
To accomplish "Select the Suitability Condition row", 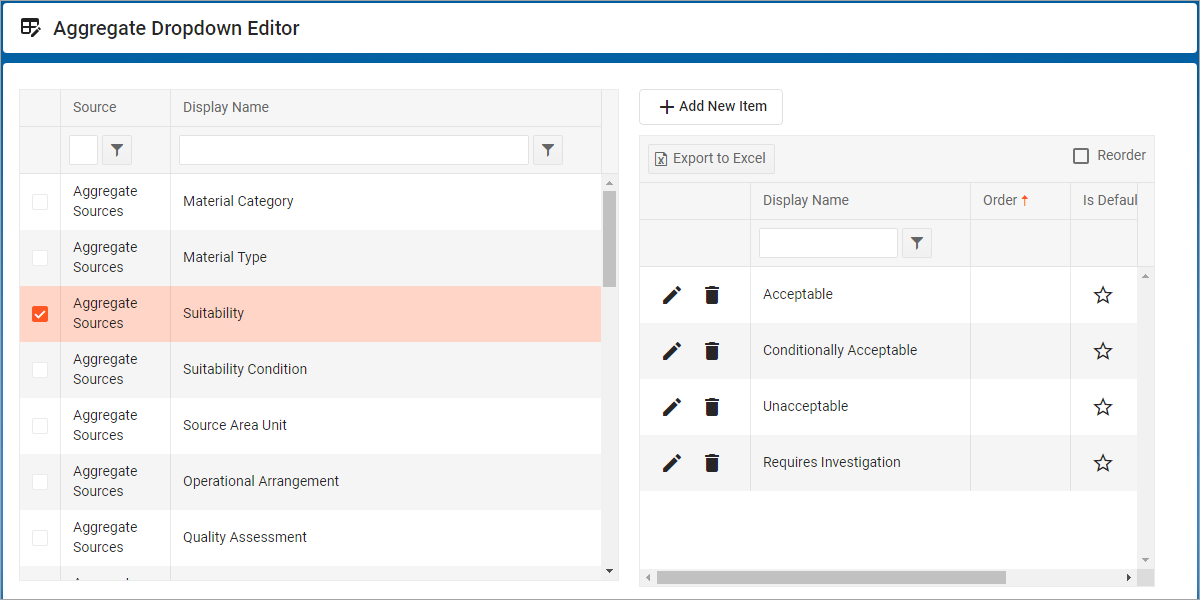I will (x=245, y=370).
